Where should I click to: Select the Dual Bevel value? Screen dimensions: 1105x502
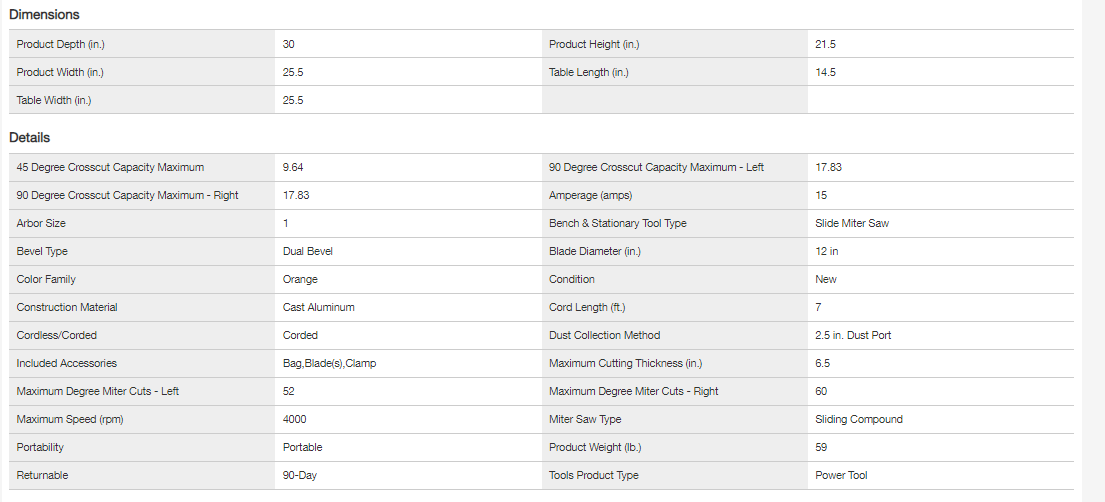point(308,252)
